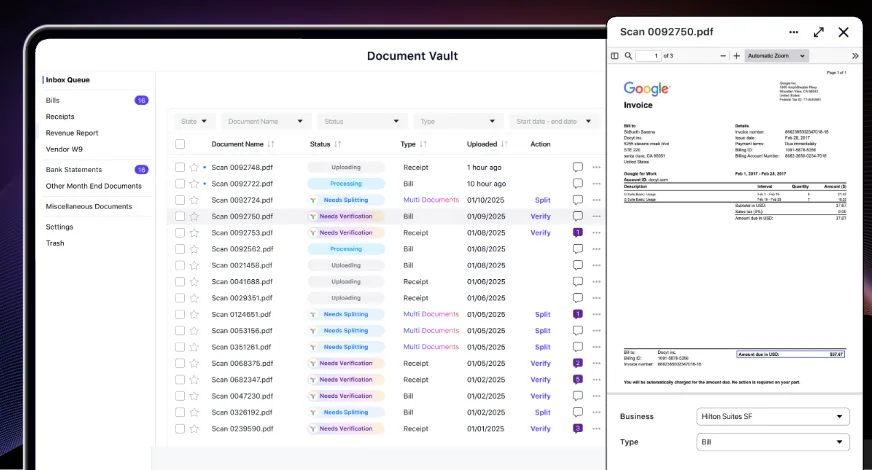872x470 pixels.
Task: Check the box for Scan 0029351.pdf
Action: pos(180,298)
